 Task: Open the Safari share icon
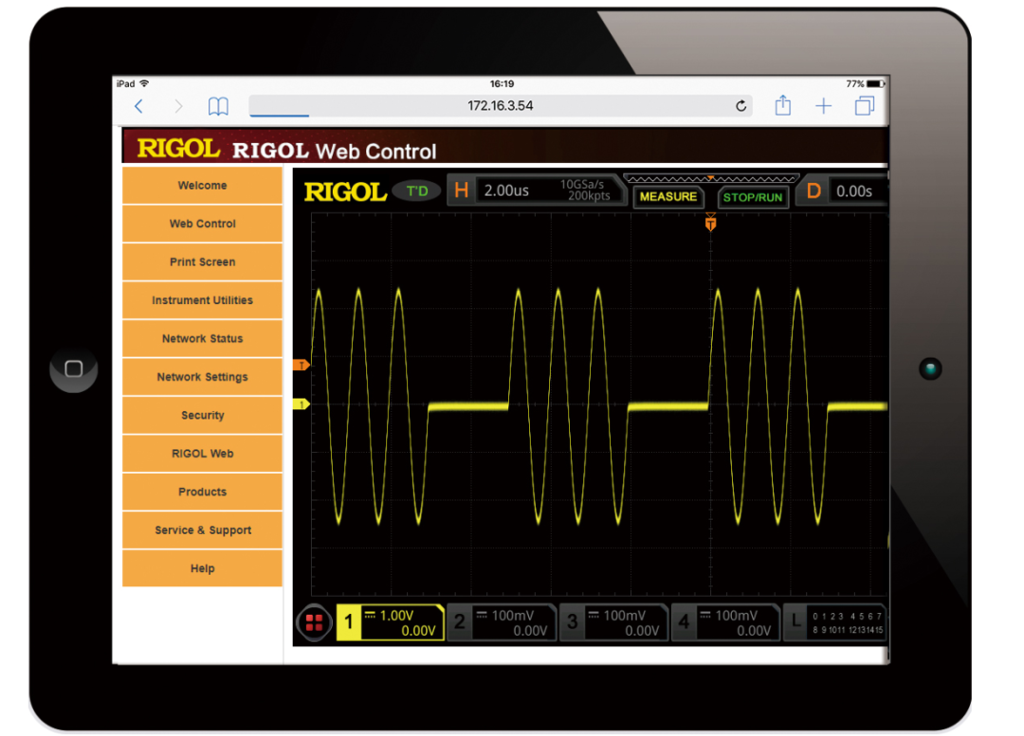(x=783, y=105)
